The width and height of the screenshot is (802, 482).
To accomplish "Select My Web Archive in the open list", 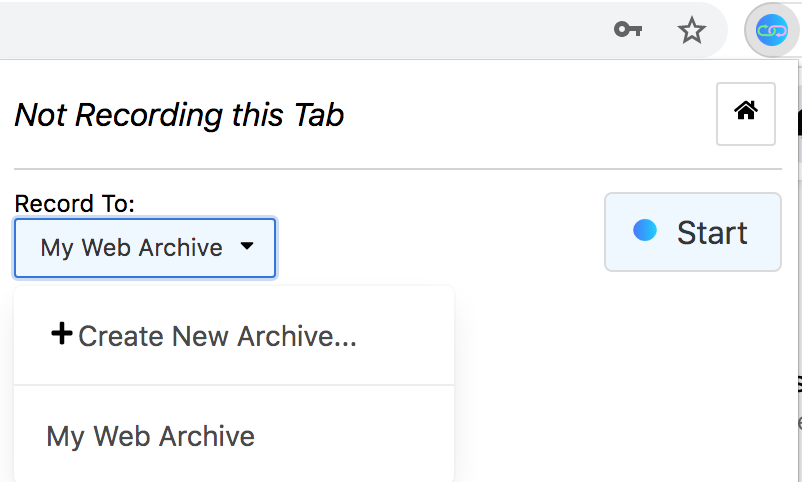I will 151,437.
